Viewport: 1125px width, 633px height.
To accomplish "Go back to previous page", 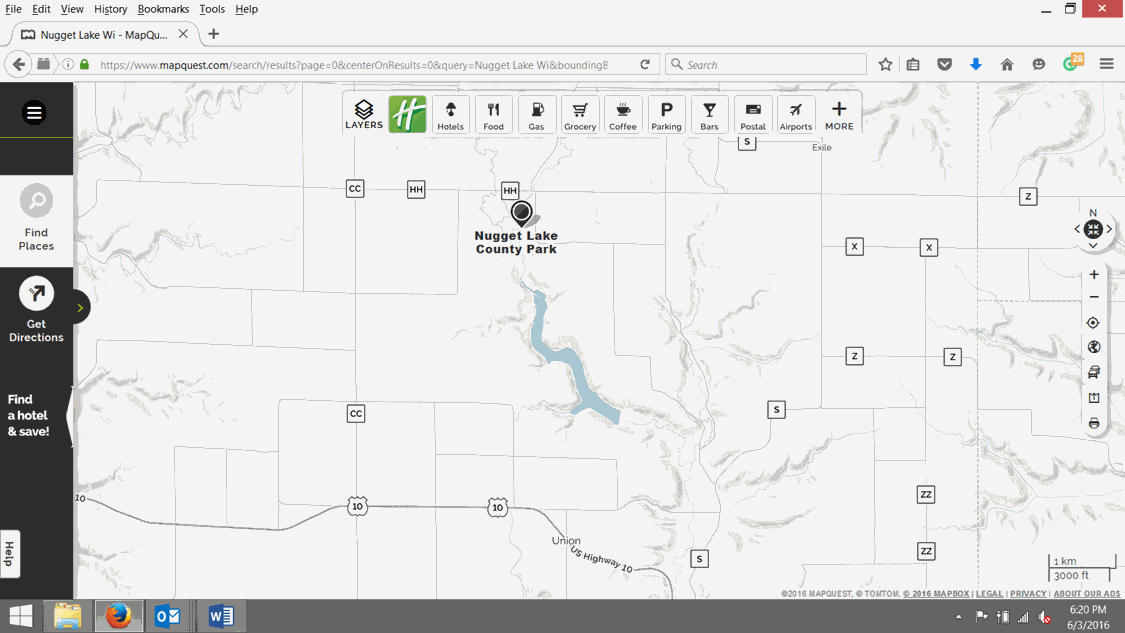I will coord(19,64).
